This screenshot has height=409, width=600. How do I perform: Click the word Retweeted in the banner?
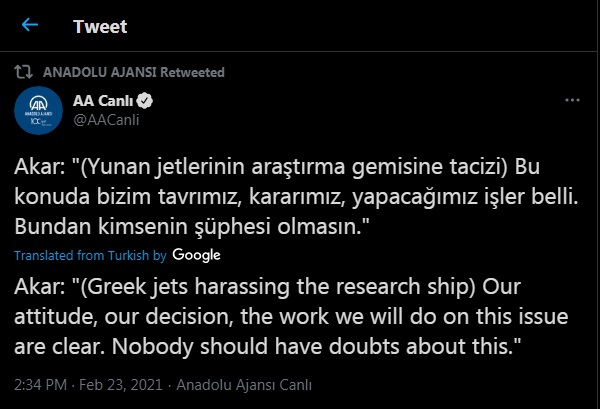point(194,72)
